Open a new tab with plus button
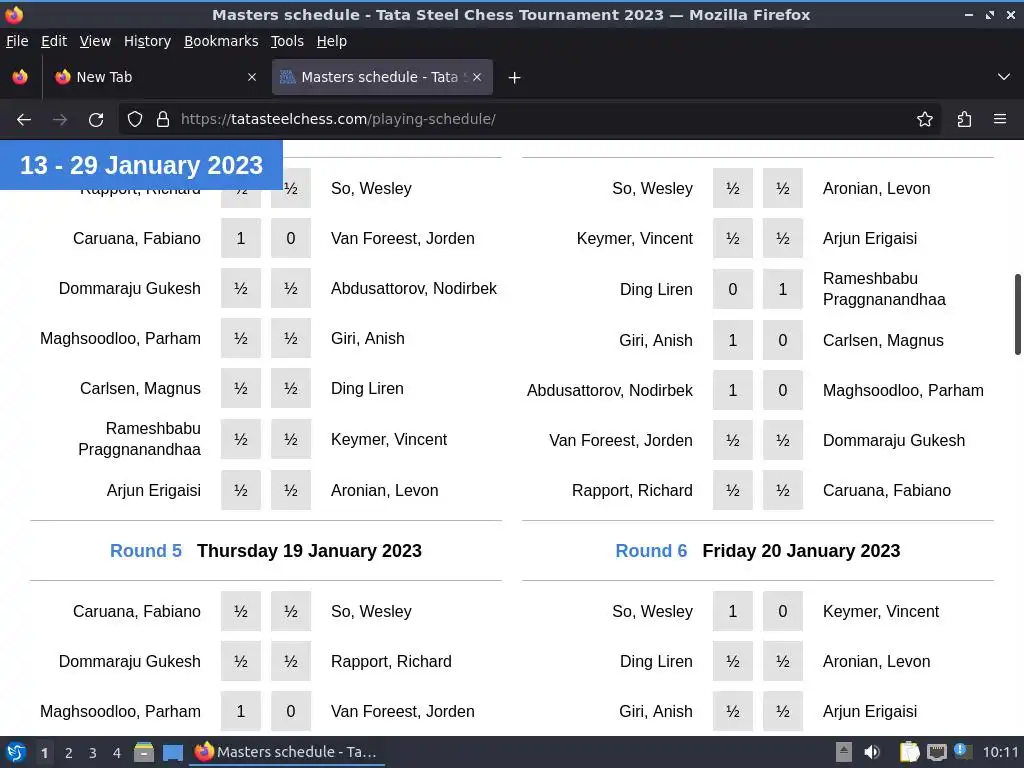1024x768 pixels. tap(515, 78)
